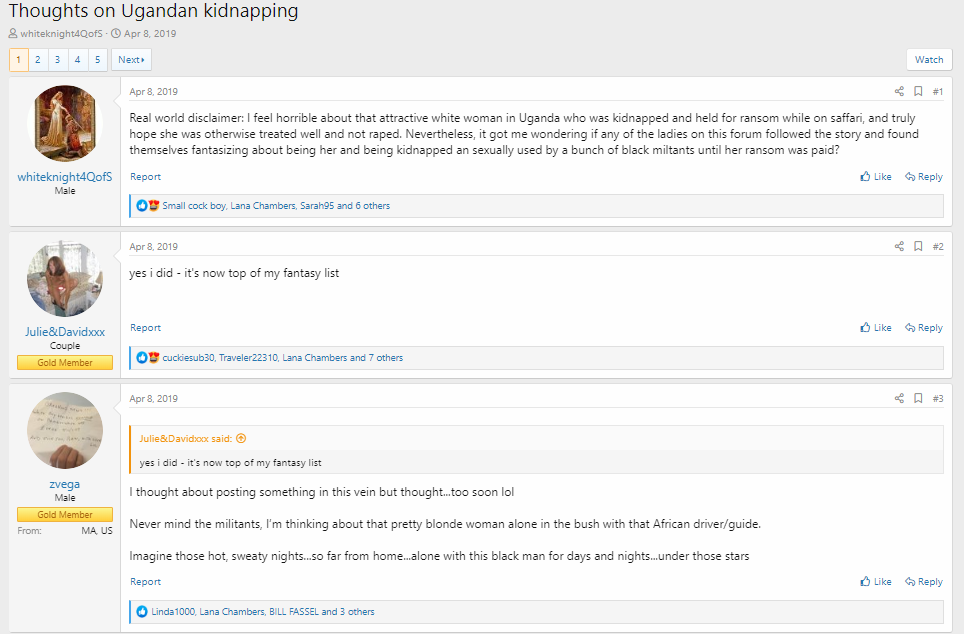Open post number #2 permalink

pyautogui.click(x=938, y=247)
